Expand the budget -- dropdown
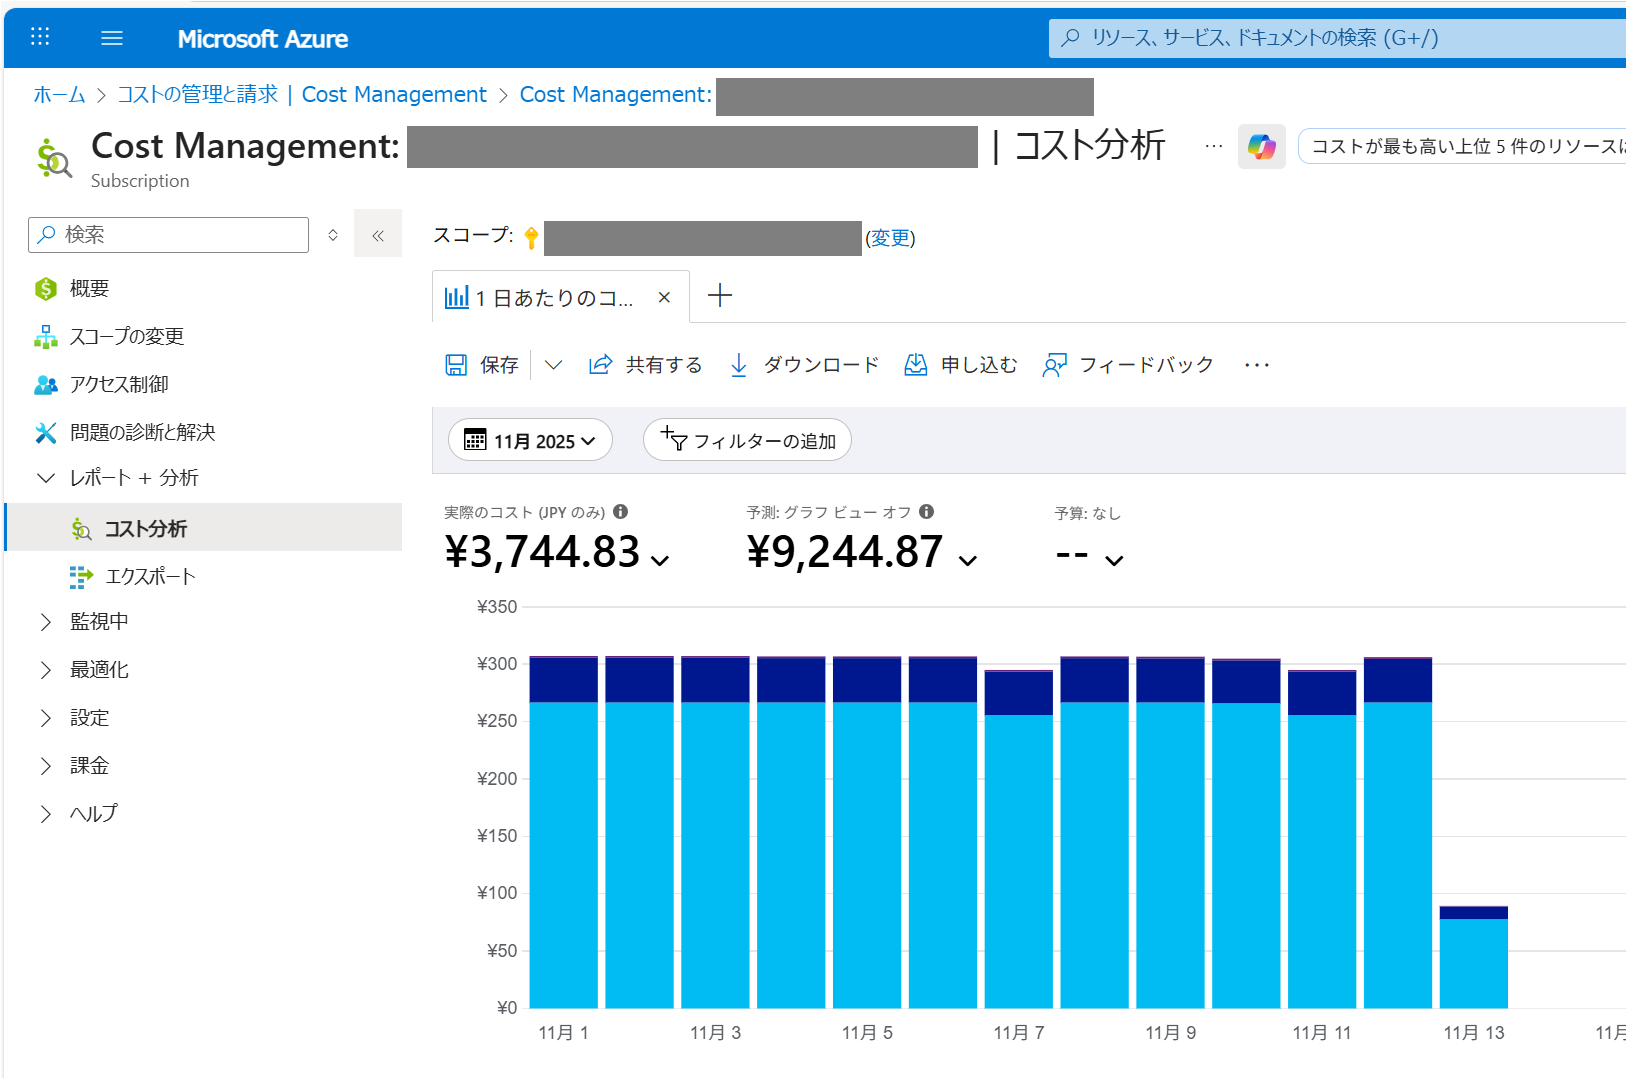1627x1079 pixels. coord(1114,561)
